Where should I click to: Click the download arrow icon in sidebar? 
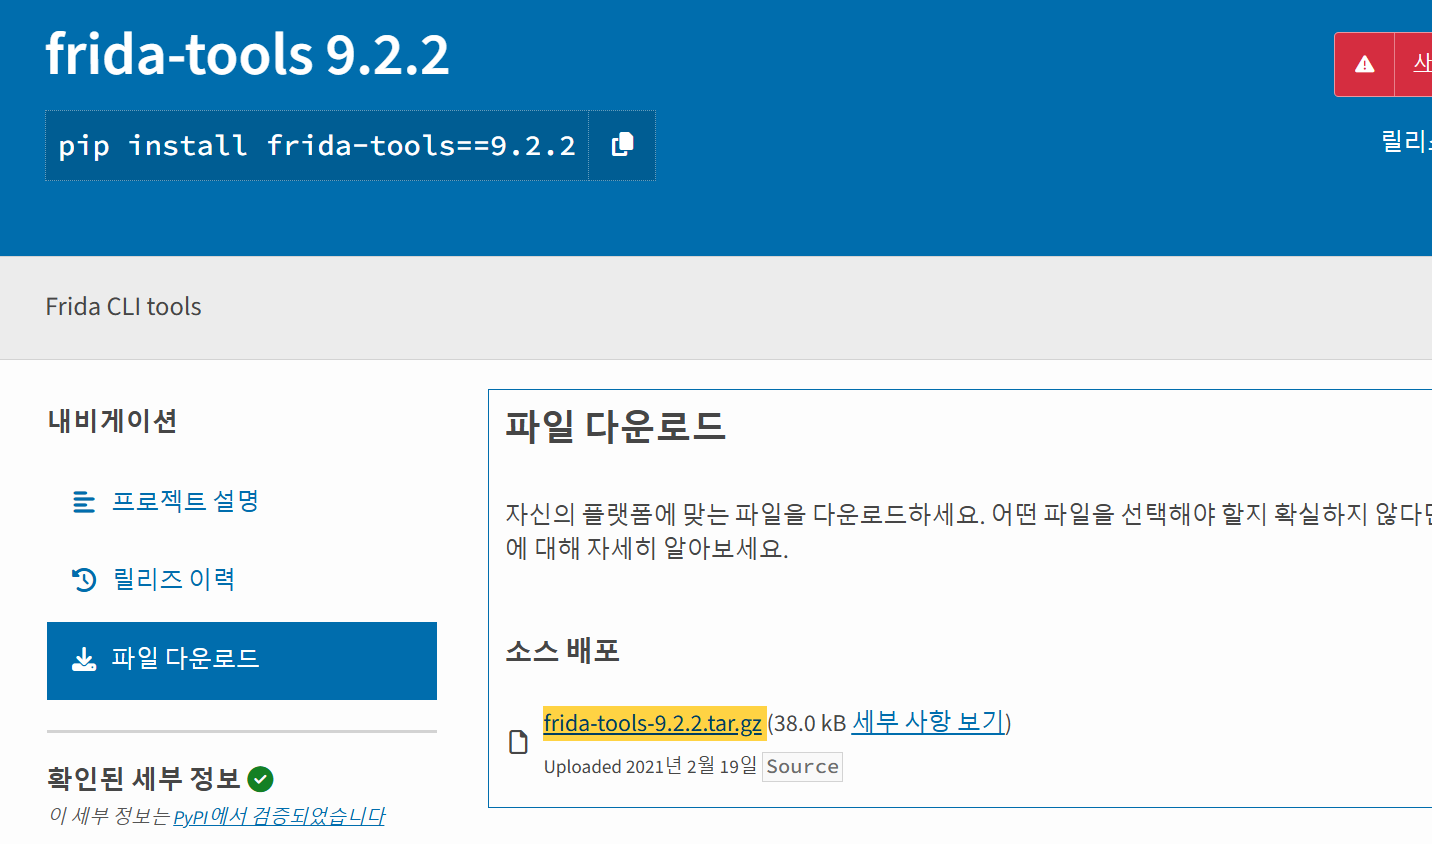(84, 659)
